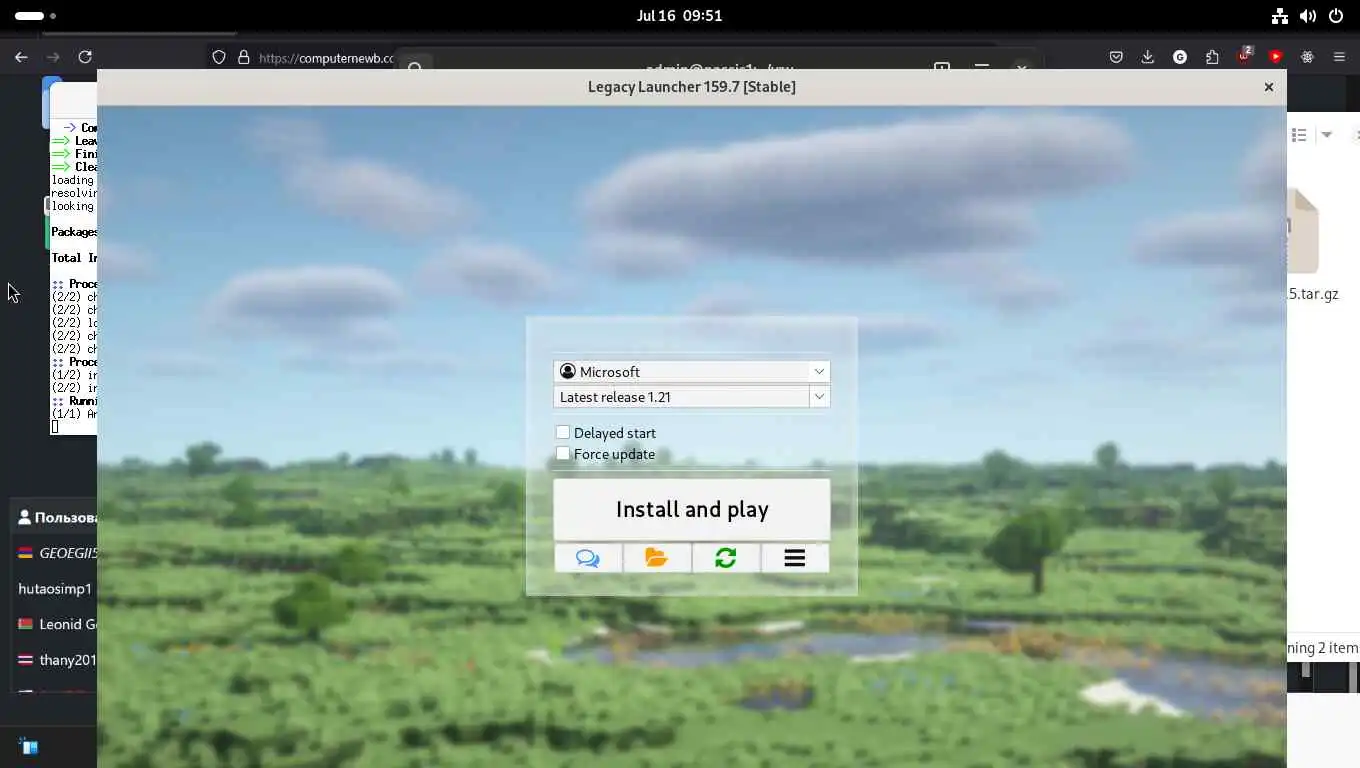Screen dimensions: 1360x768
Task: Select user thany201 in the list
Action: (x=57, y=660)
